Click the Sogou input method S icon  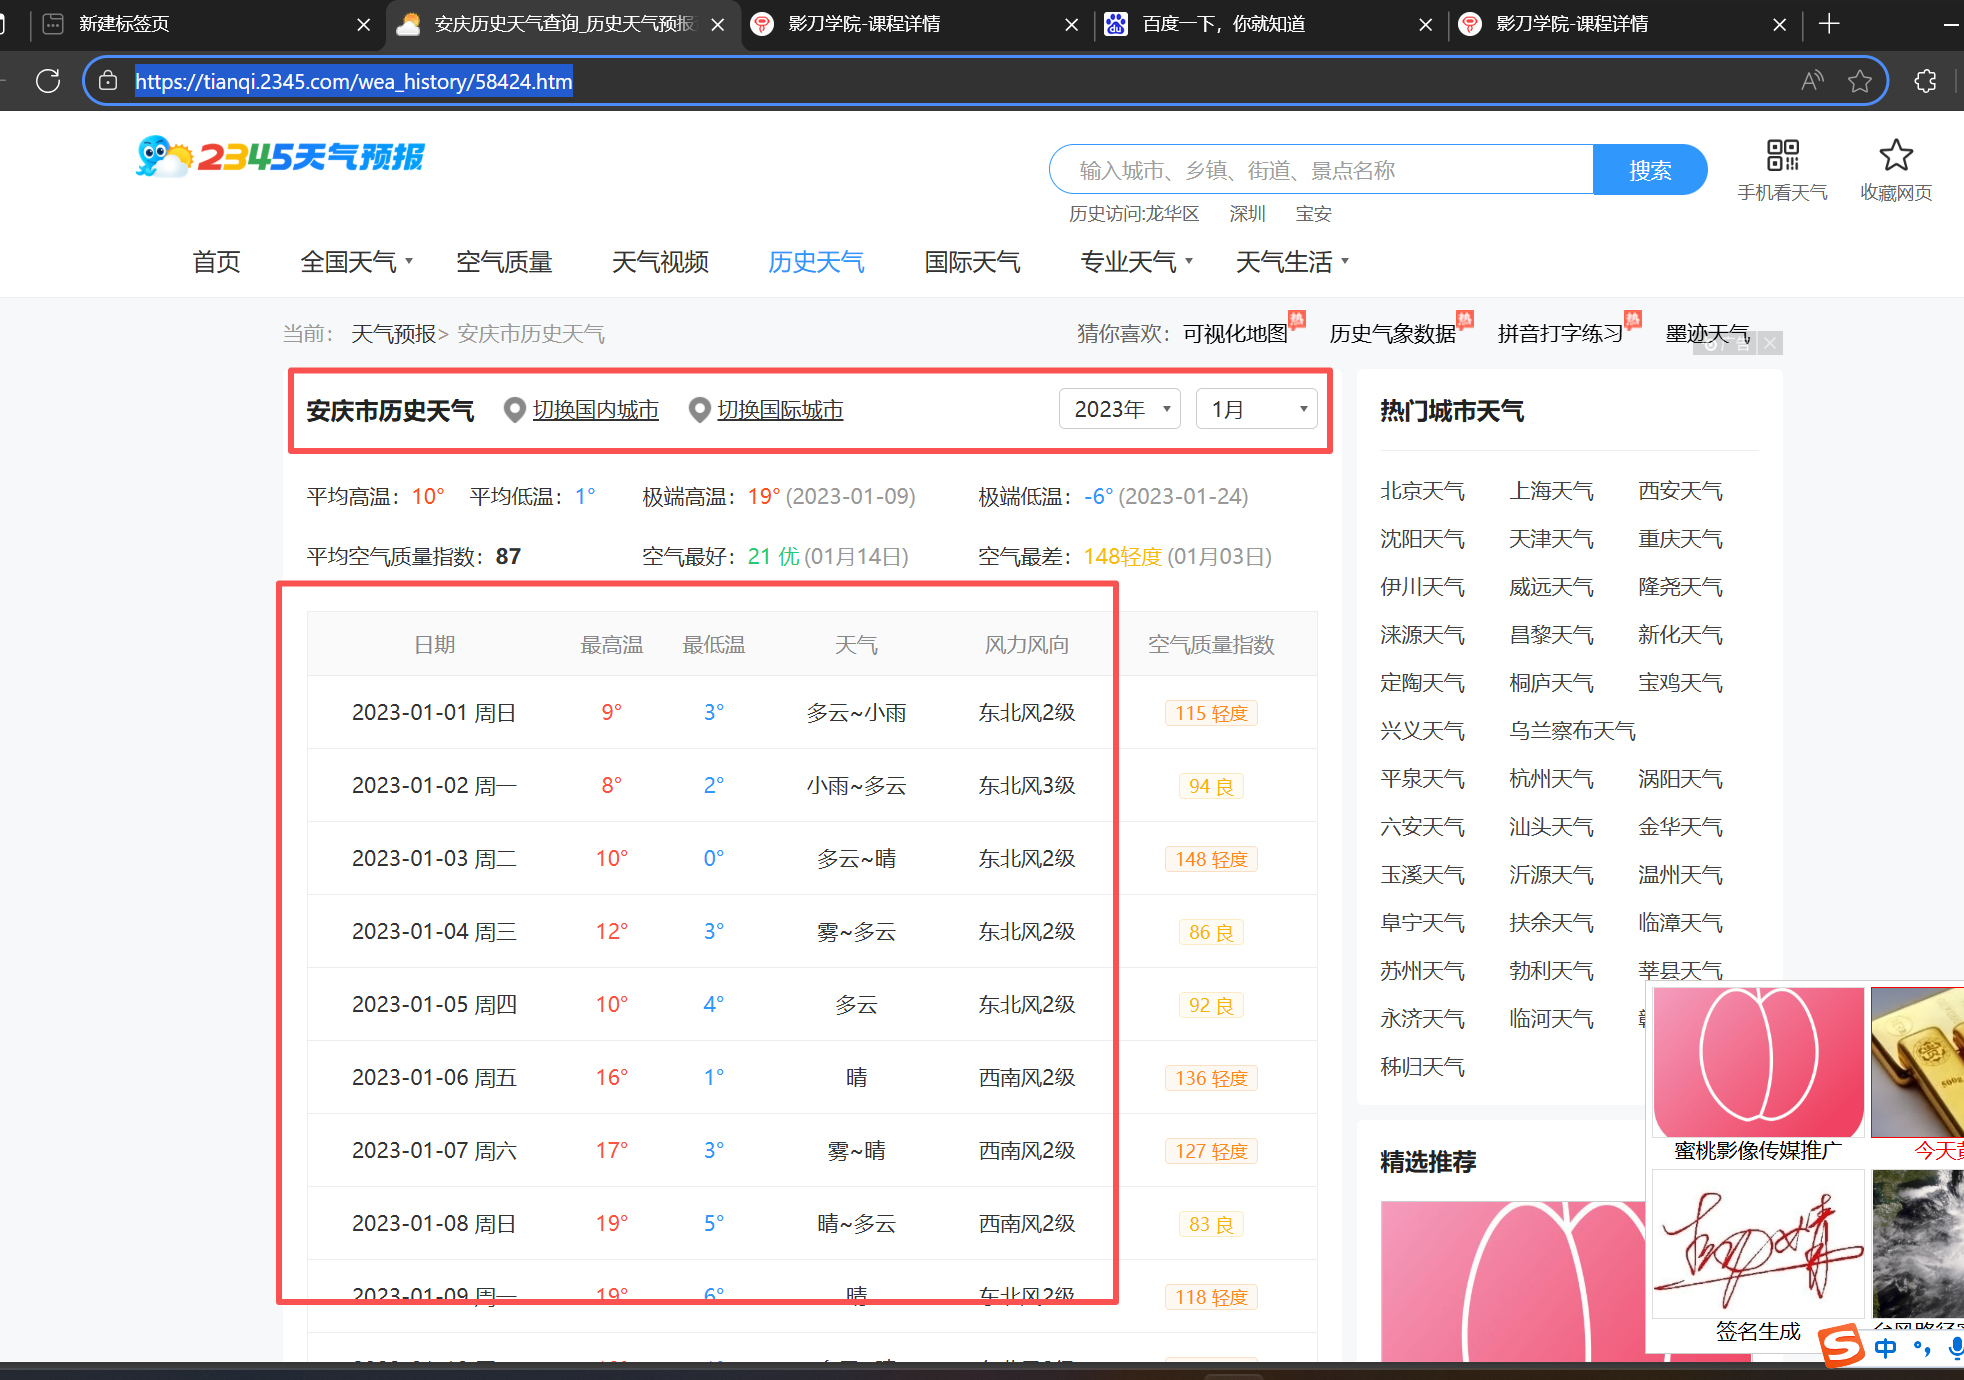pos(1841,1345)
